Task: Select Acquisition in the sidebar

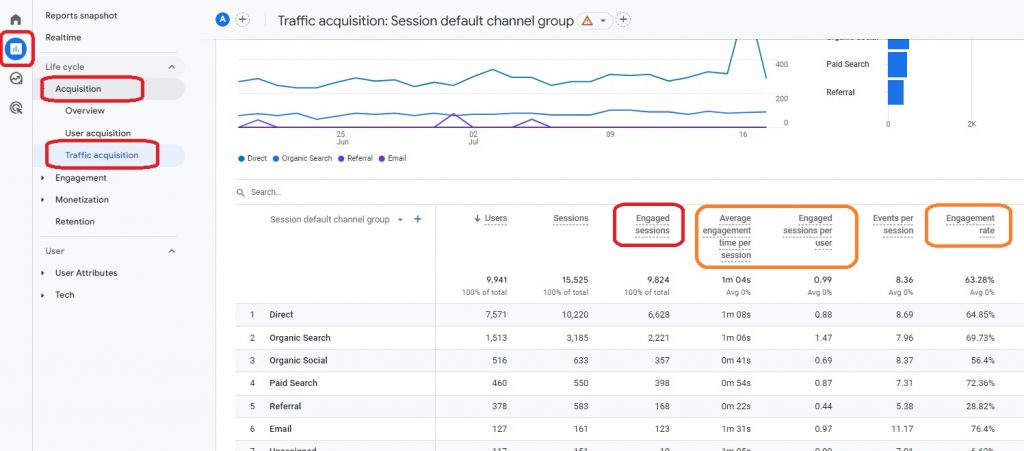Action: tap(78, 89)
